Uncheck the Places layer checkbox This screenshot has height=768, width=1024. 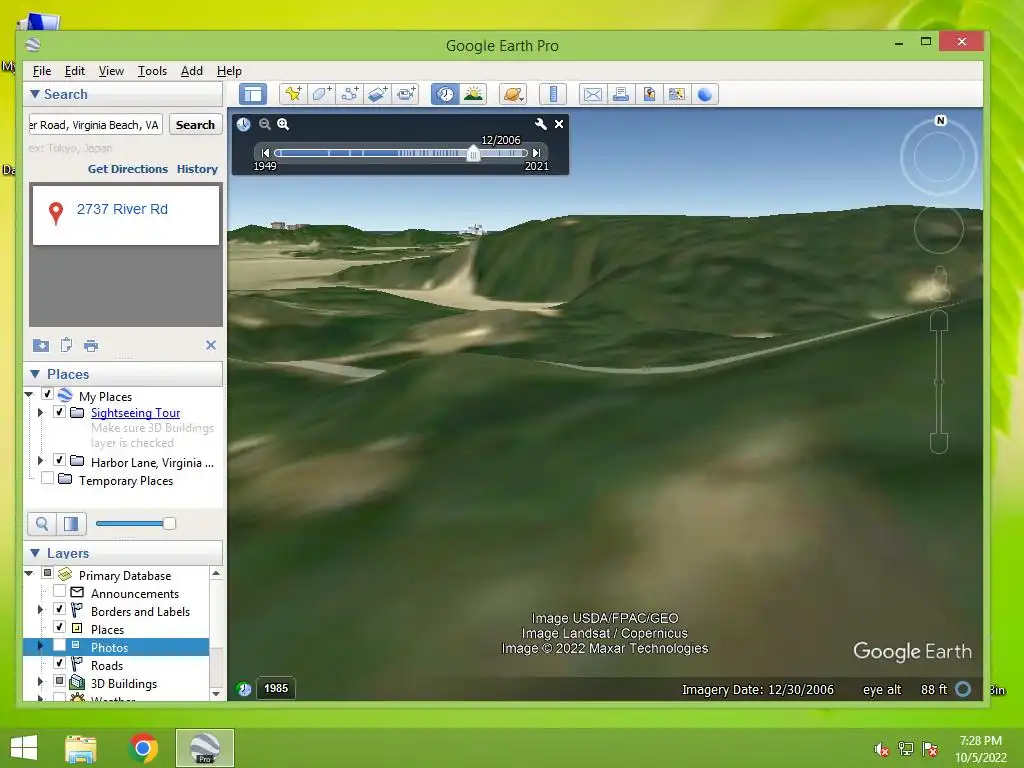(x=59, y=627)
